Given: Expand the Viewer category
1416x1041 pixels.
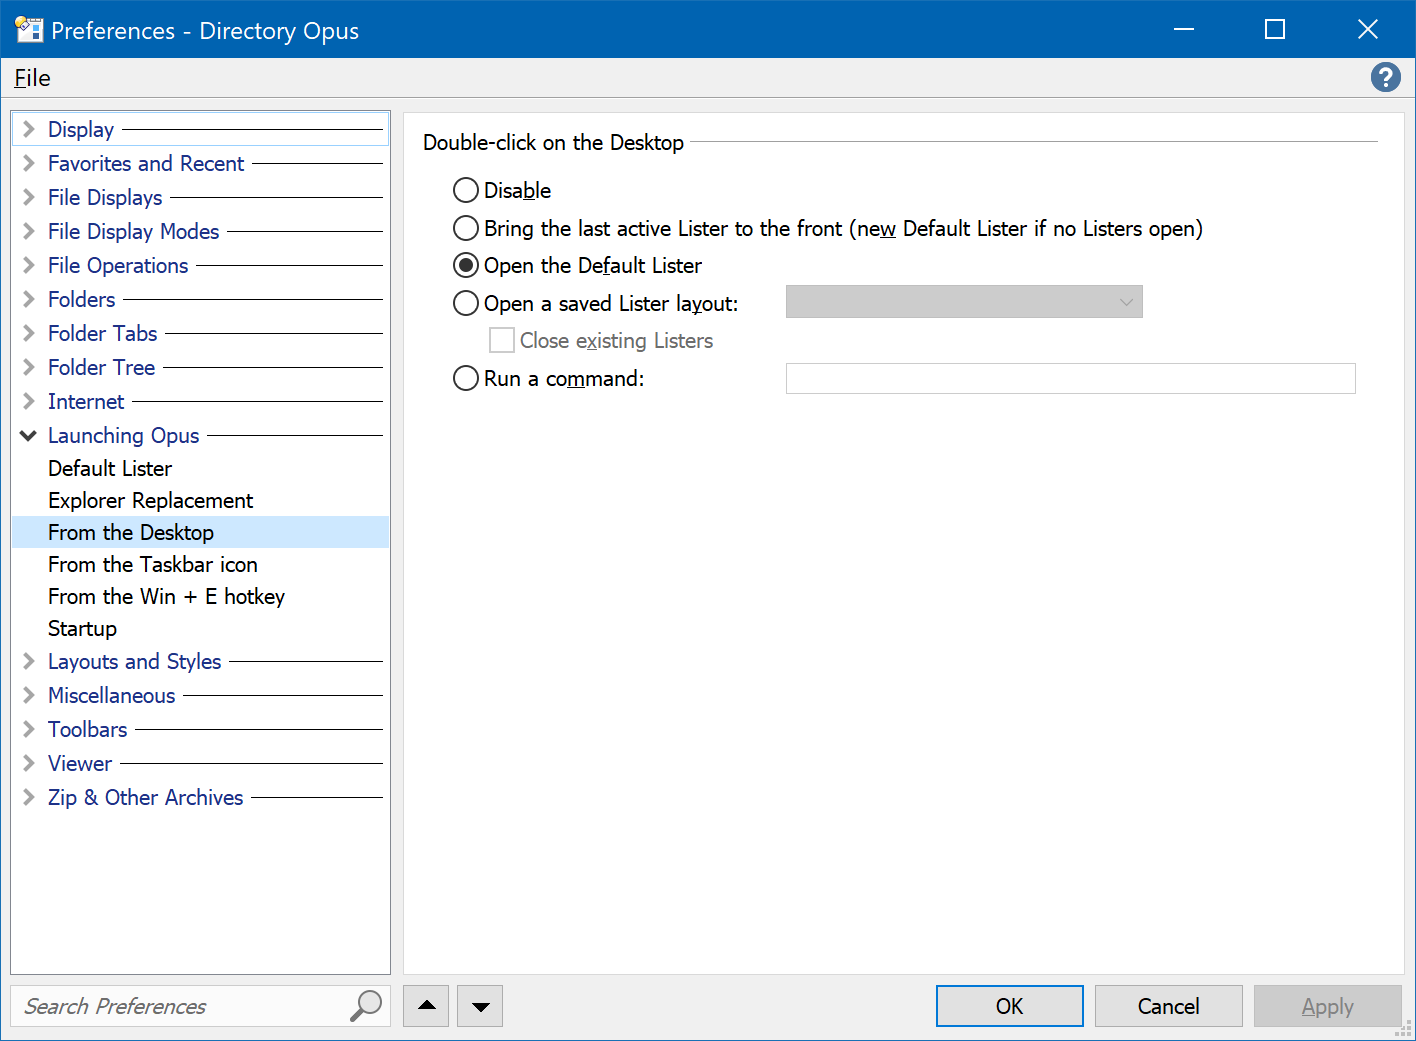Looking at the screenshot, I should click(x=29, y=763).
